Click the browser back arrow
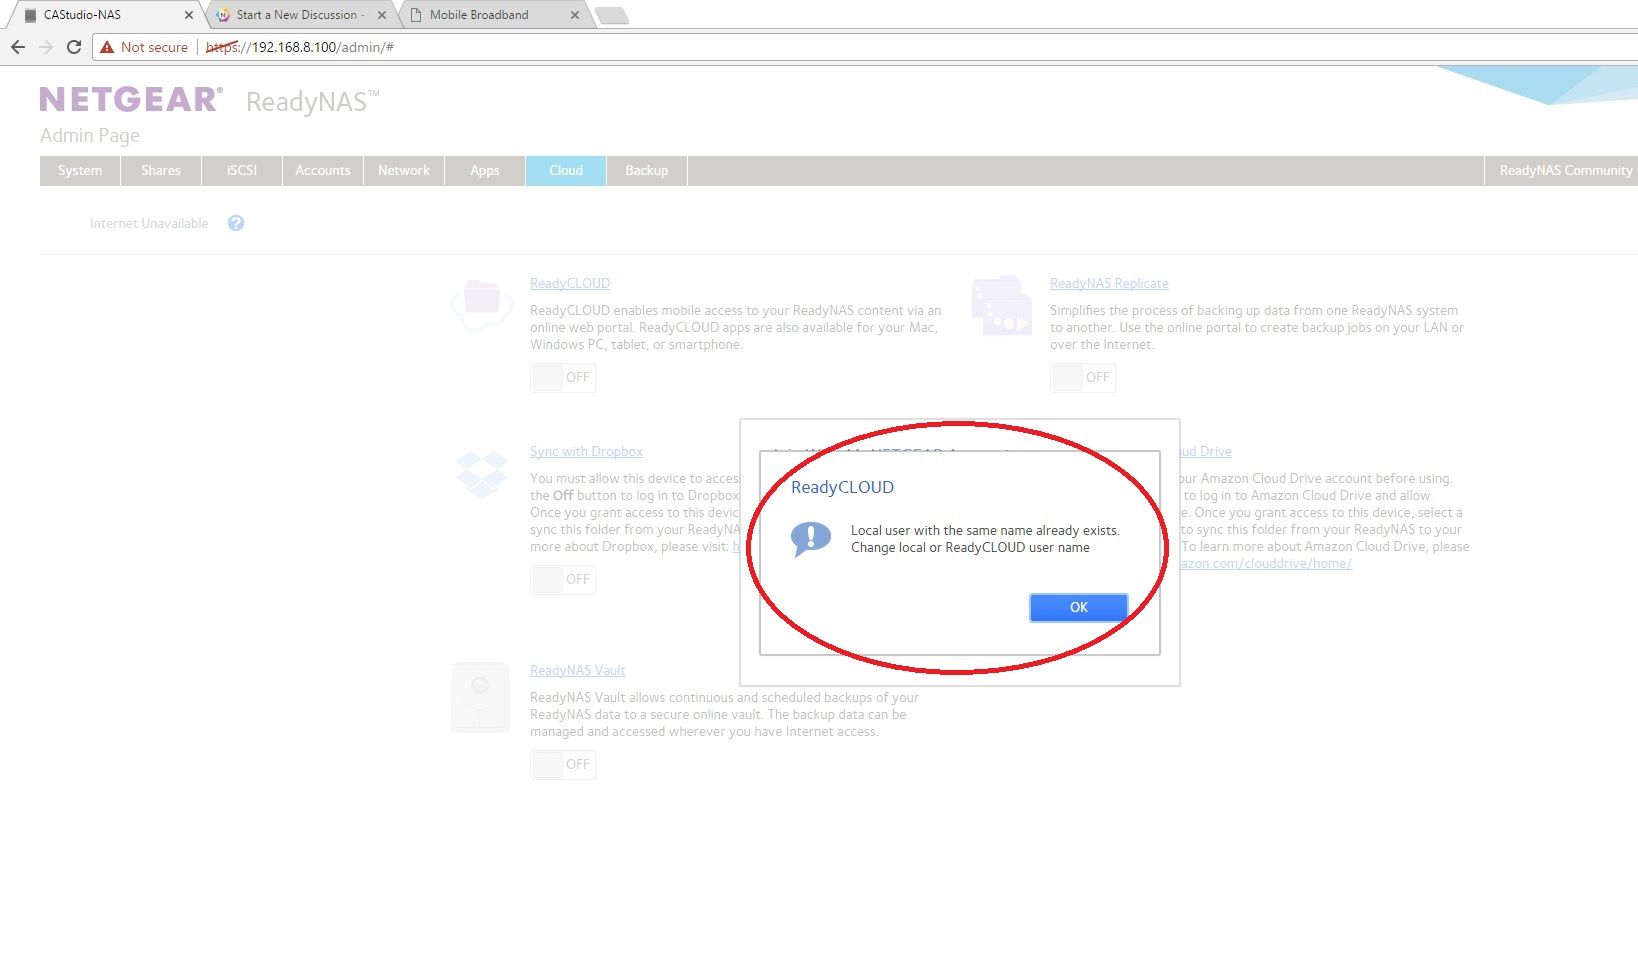The width and height of the screenshot is (1638, 958). (x=18, y=47)
